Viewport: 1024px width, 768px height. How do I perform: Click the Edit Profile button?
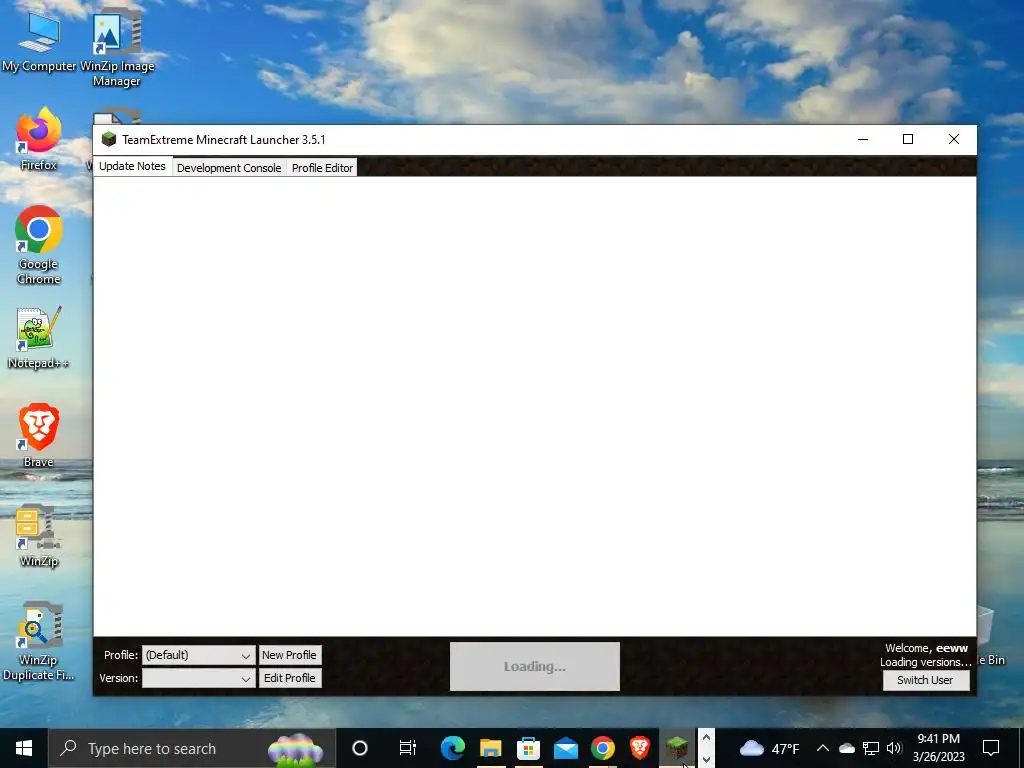[289, 678]
